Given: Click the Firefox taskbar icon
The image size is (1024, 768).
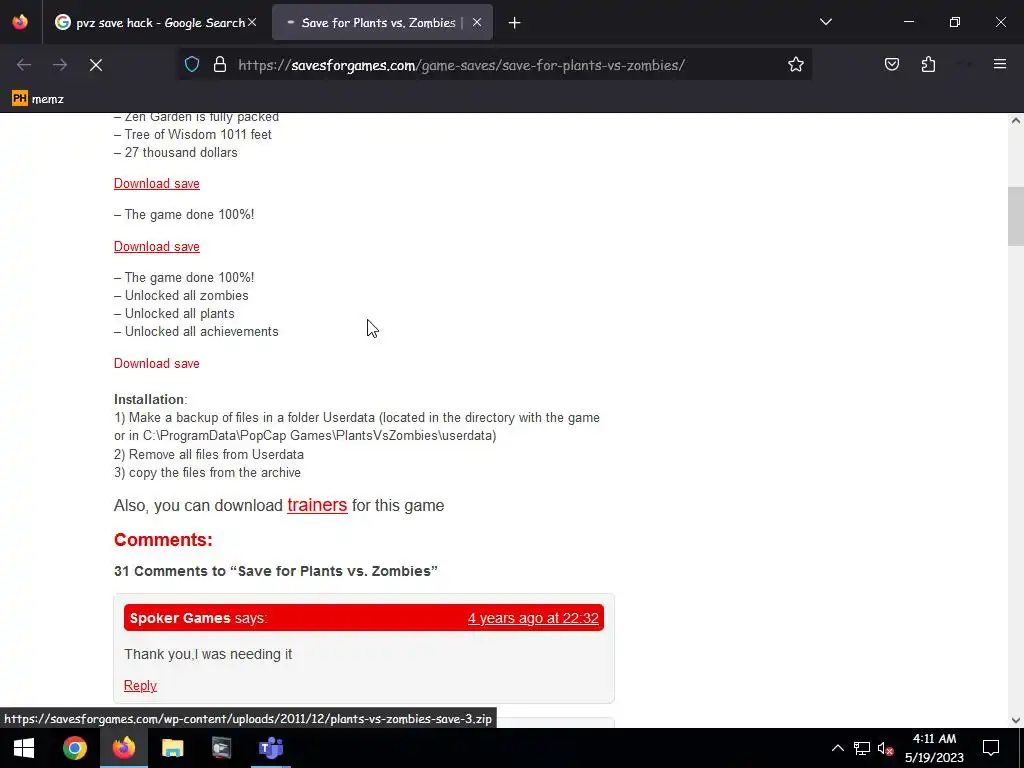Looking at the screenshot, I should pyautogui.click(x=123, y=748).
